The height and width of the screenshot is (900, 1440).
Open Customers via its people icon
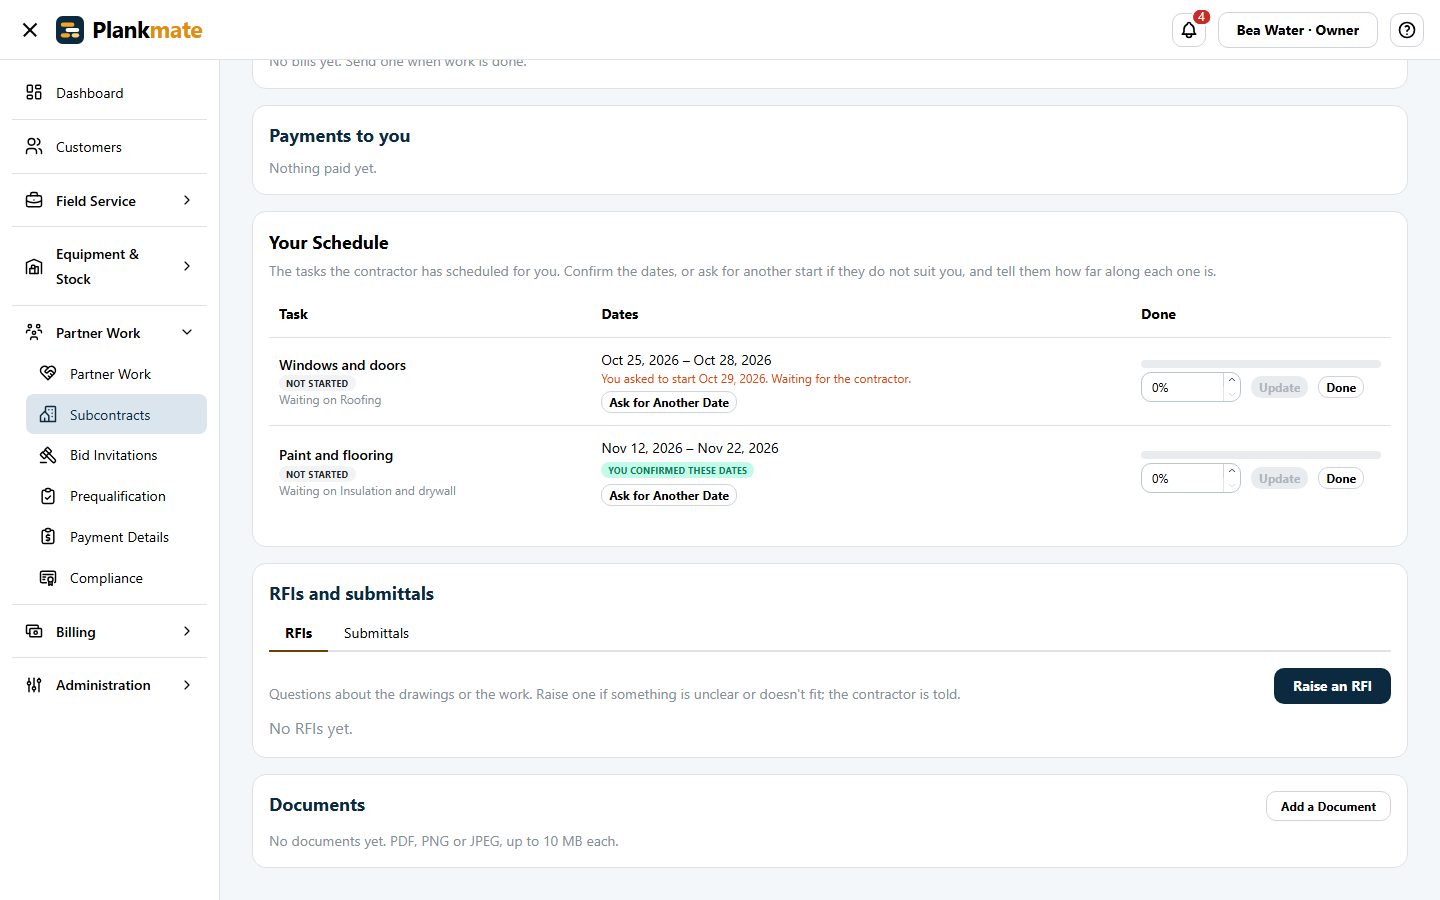click(34, 146)
